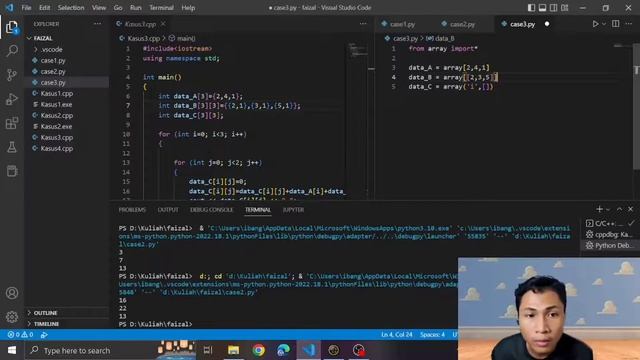The height and width of the screenshot is (360, 640).
Task: Open File Explorer from taskbar
Action: pyautogui.click(x=233, y=350)
